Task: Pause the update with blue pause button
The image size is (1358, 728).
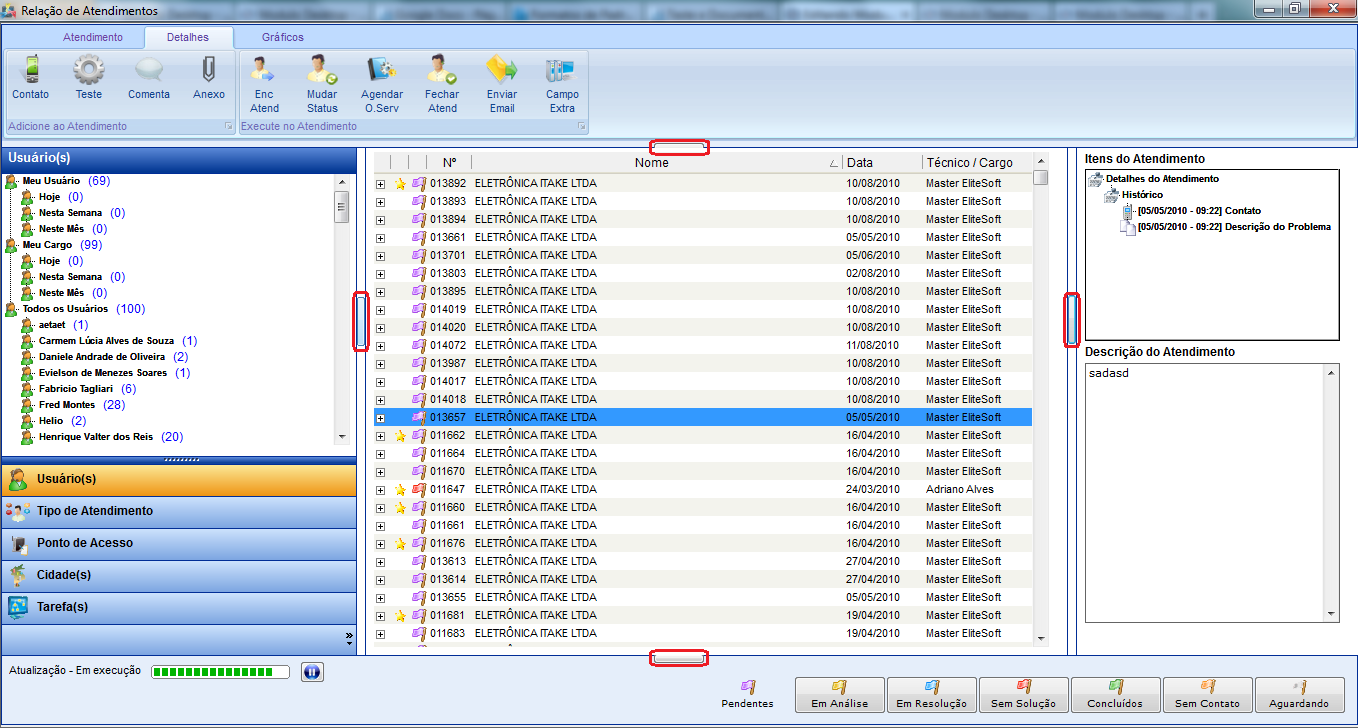Action: point(311,672)
